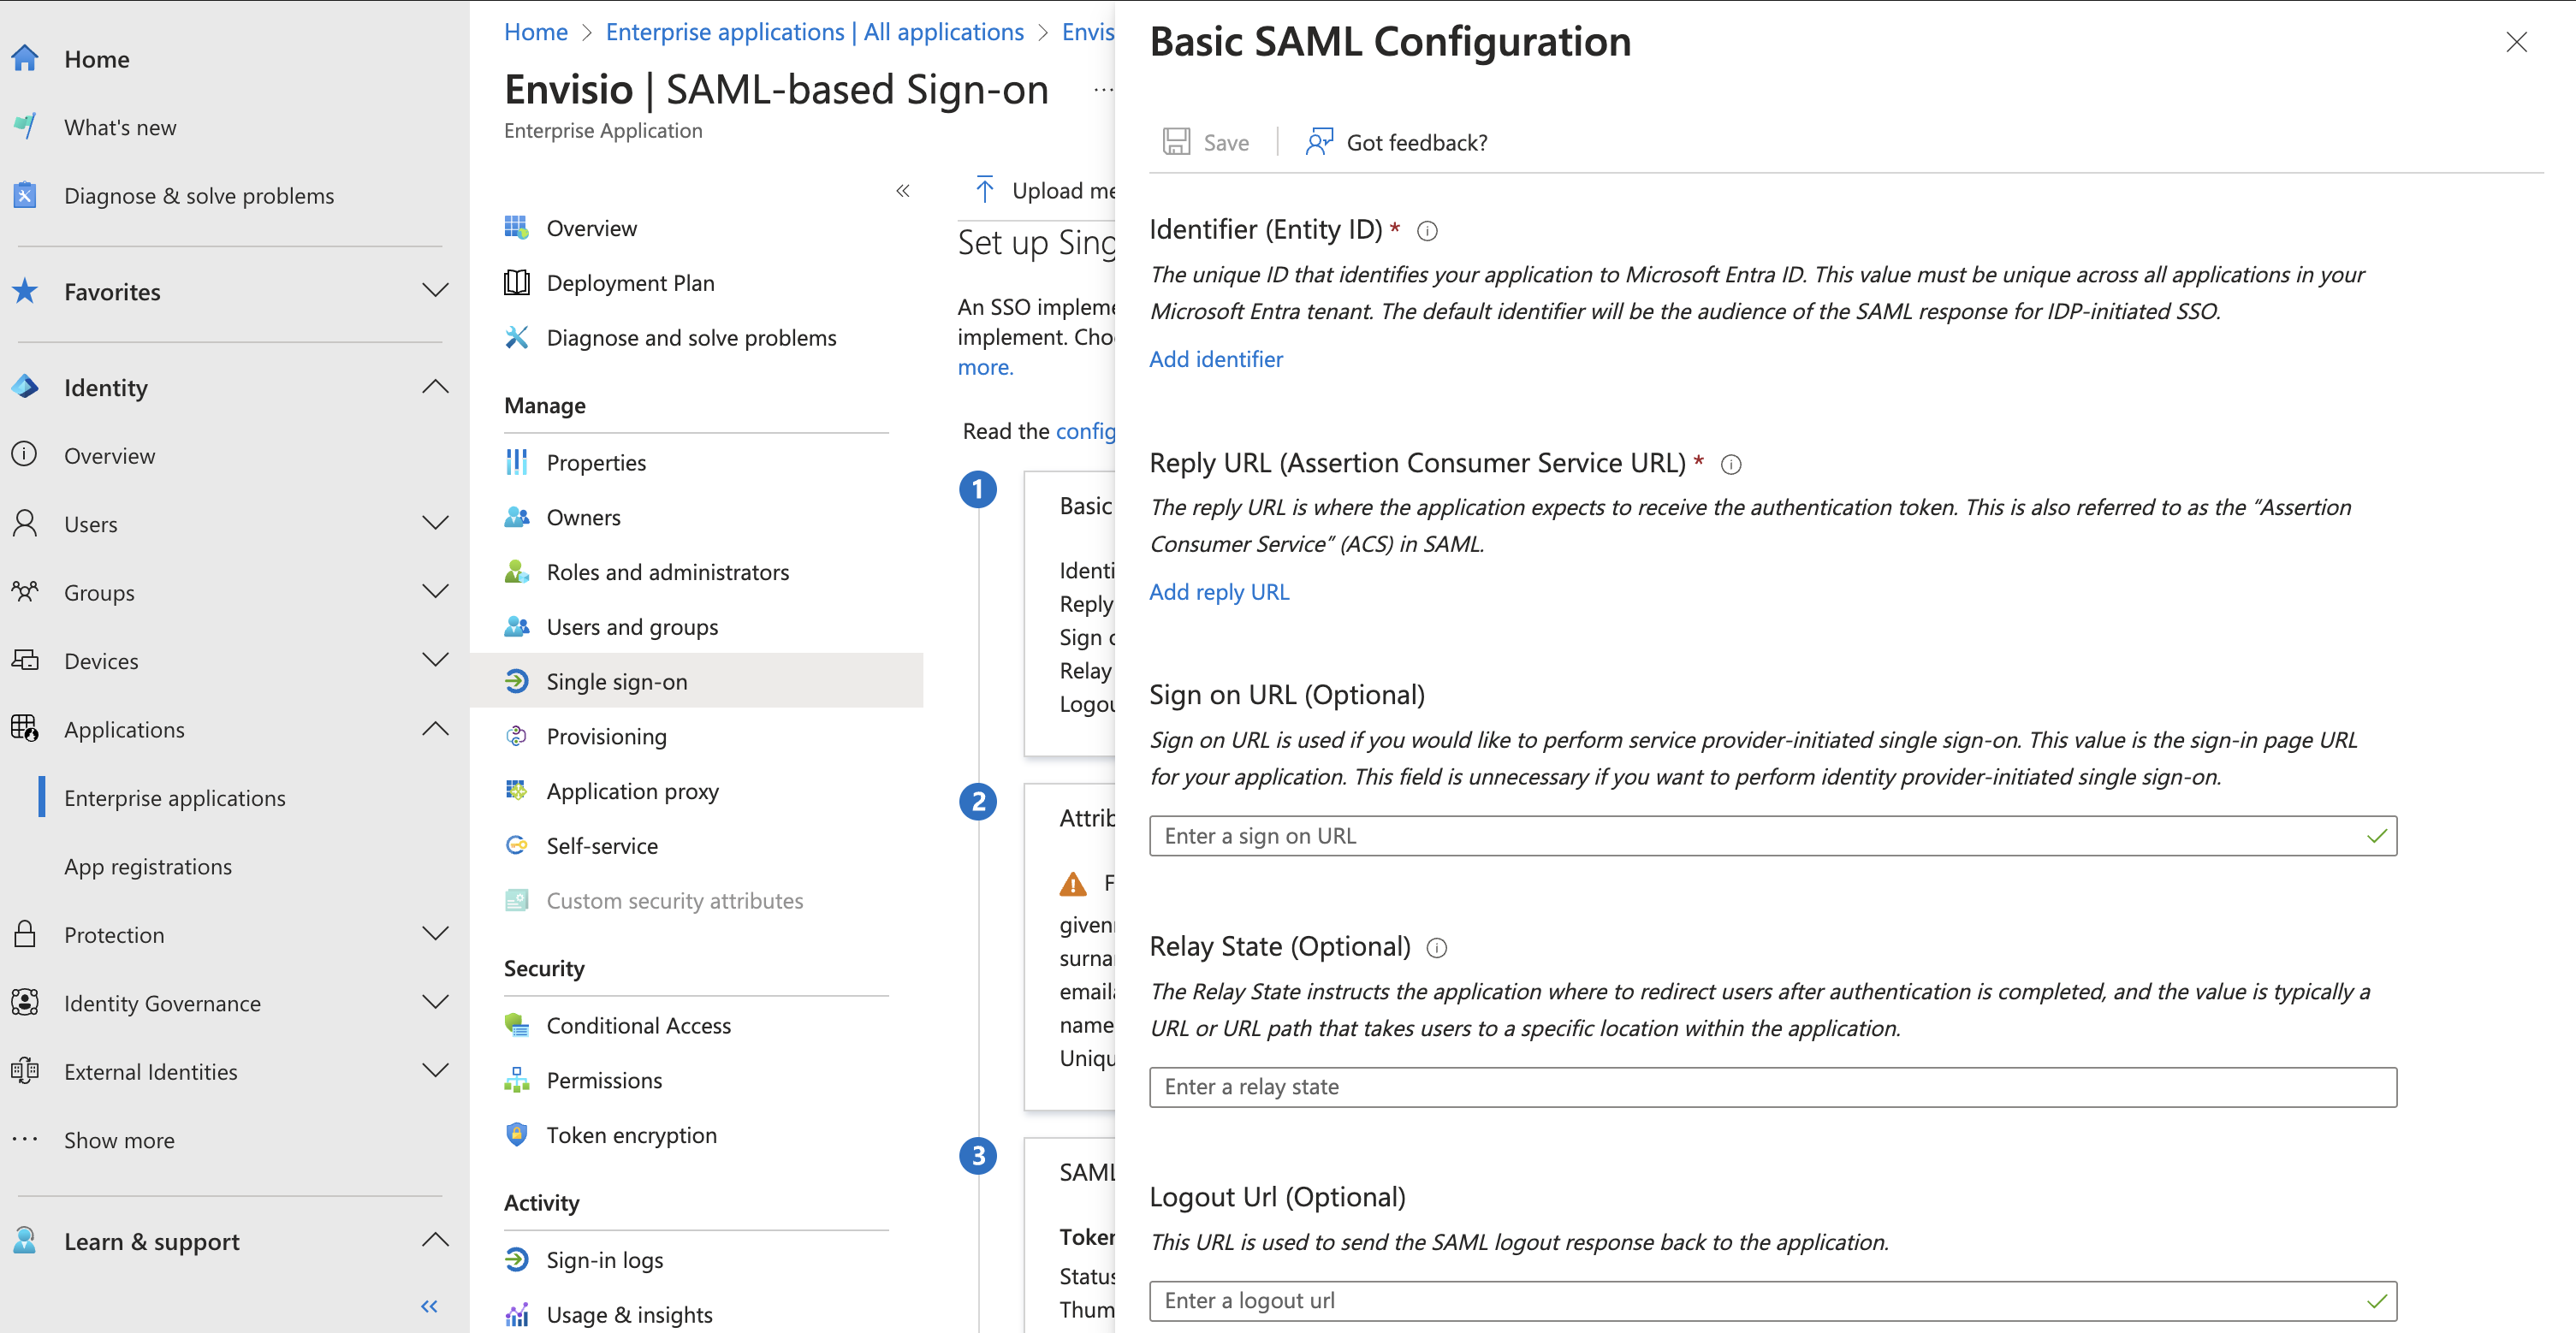2576x1333 pixels.
Task: Click Show more in left navigation
Action: [x=119, y=1140]
